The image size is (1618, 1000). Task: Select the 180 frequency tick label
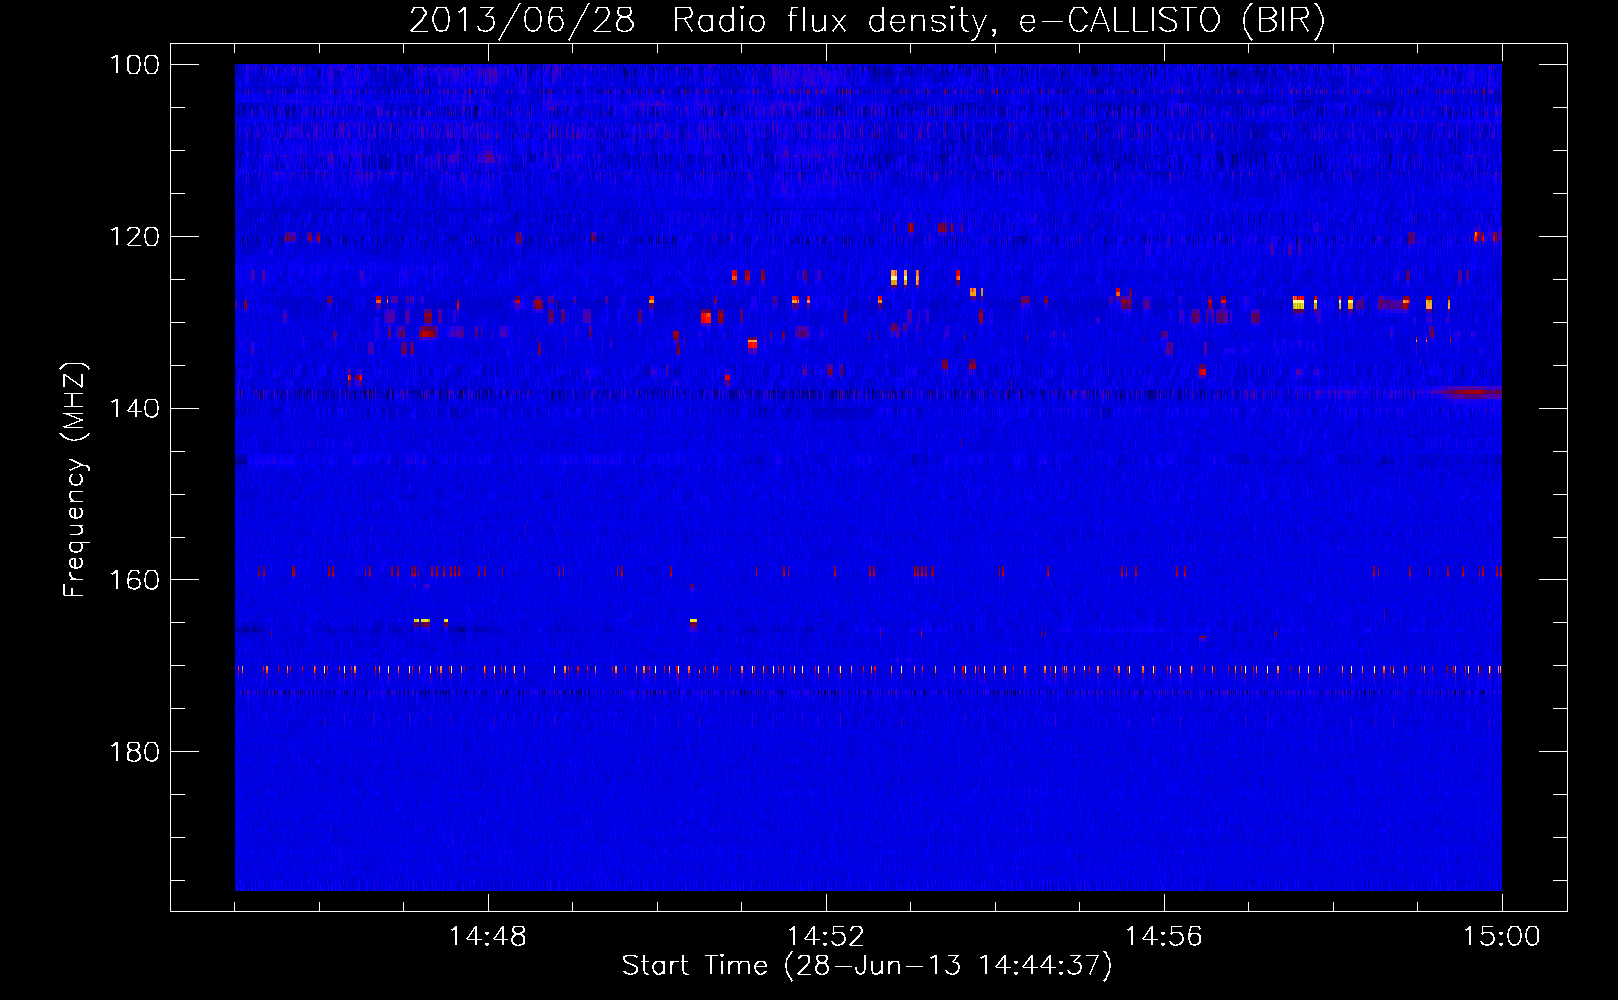click(x=135, y=752)
